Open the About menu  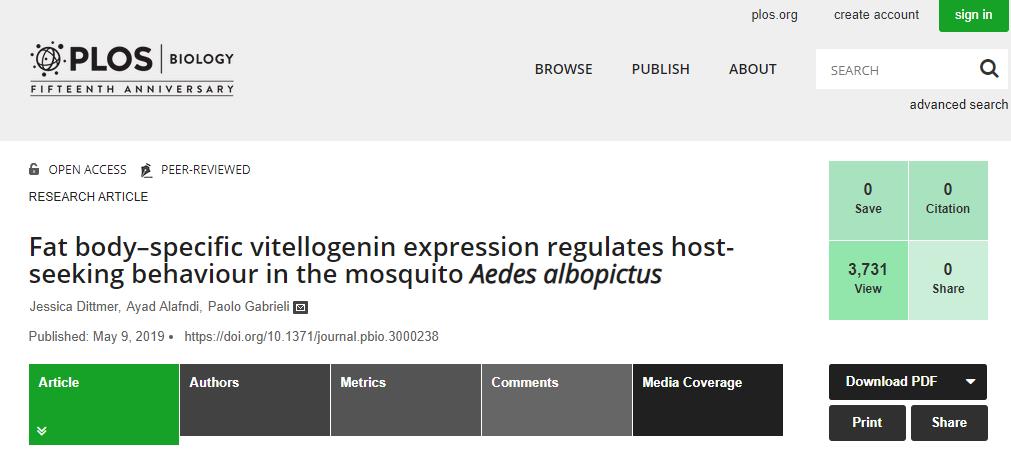(752, 69)
